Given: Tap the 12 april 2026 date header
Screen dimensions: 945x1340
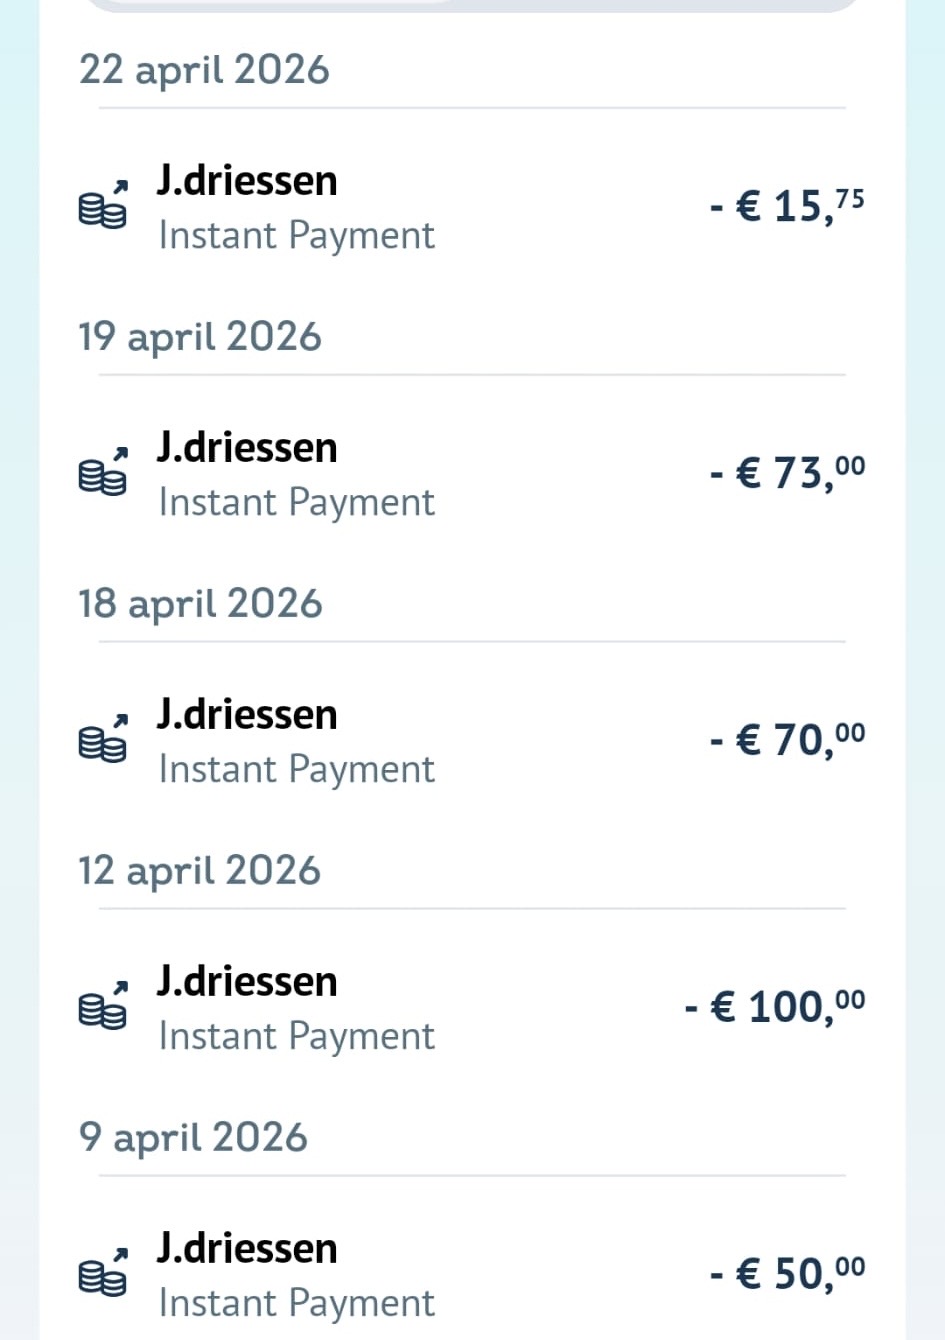Looking at the screenshot, I should pyautogui.click(x=200, y=871).
